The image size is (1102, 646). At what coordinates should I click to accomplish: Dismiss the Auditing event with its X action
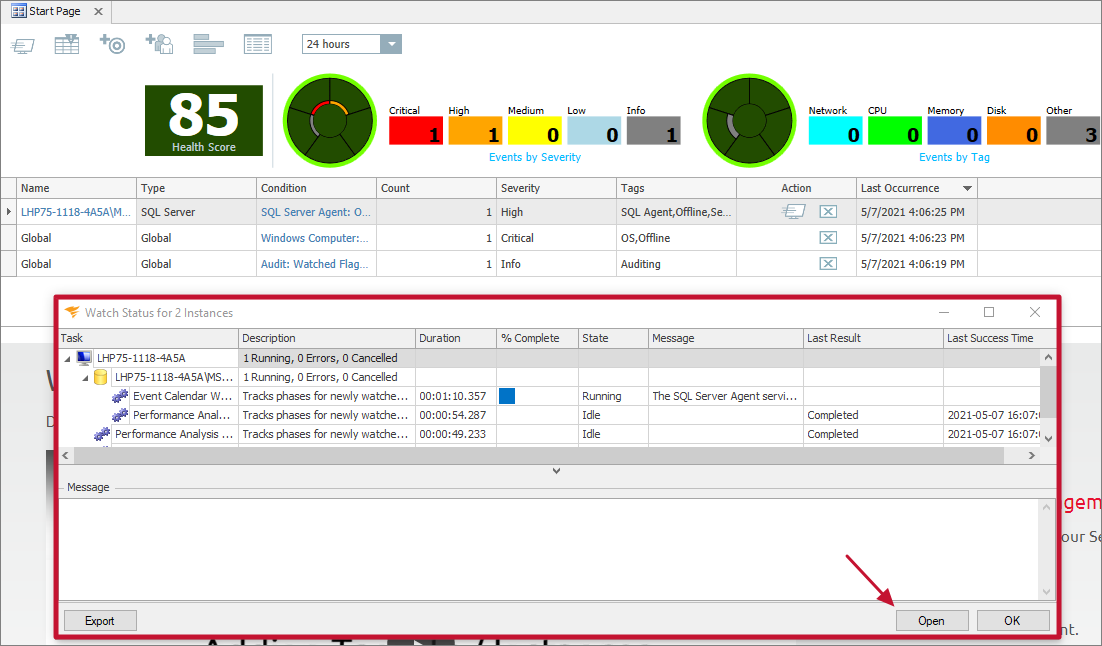(x=830, y=263)
